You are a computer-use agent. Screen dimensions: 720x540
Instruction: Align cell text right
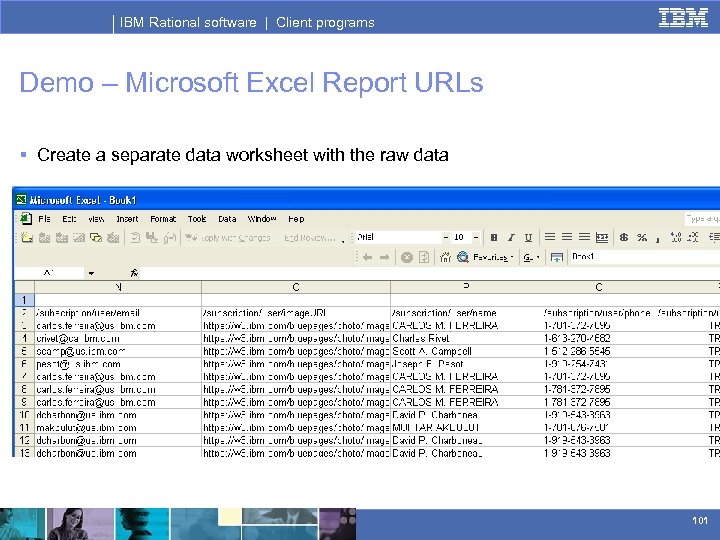[x=584, y=237]
